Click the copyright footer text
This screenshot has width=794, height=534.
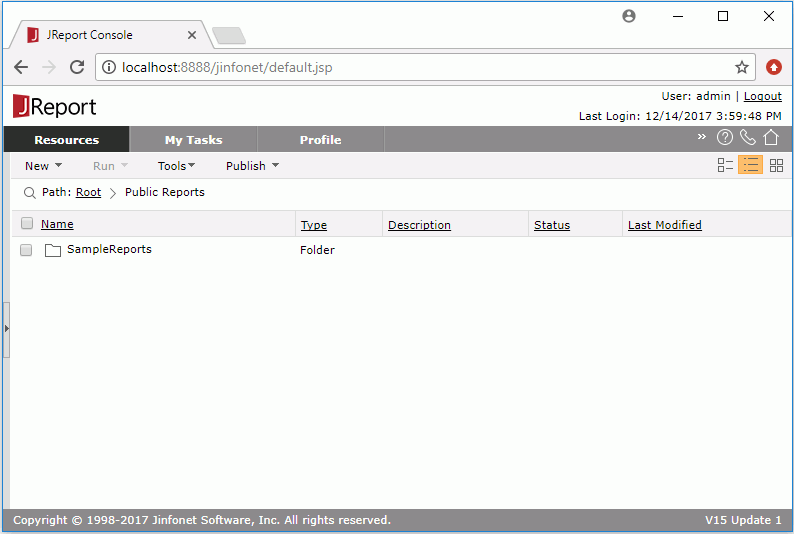coord(202,520)
